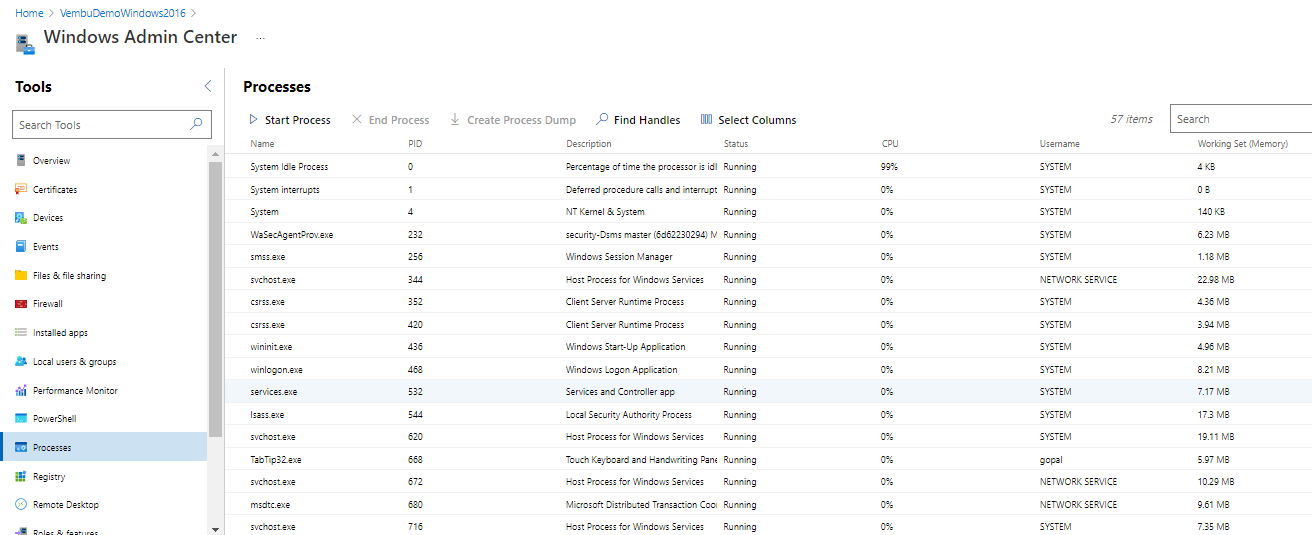Click the PowerShell icon in Tools list

(x=21, y=419)
